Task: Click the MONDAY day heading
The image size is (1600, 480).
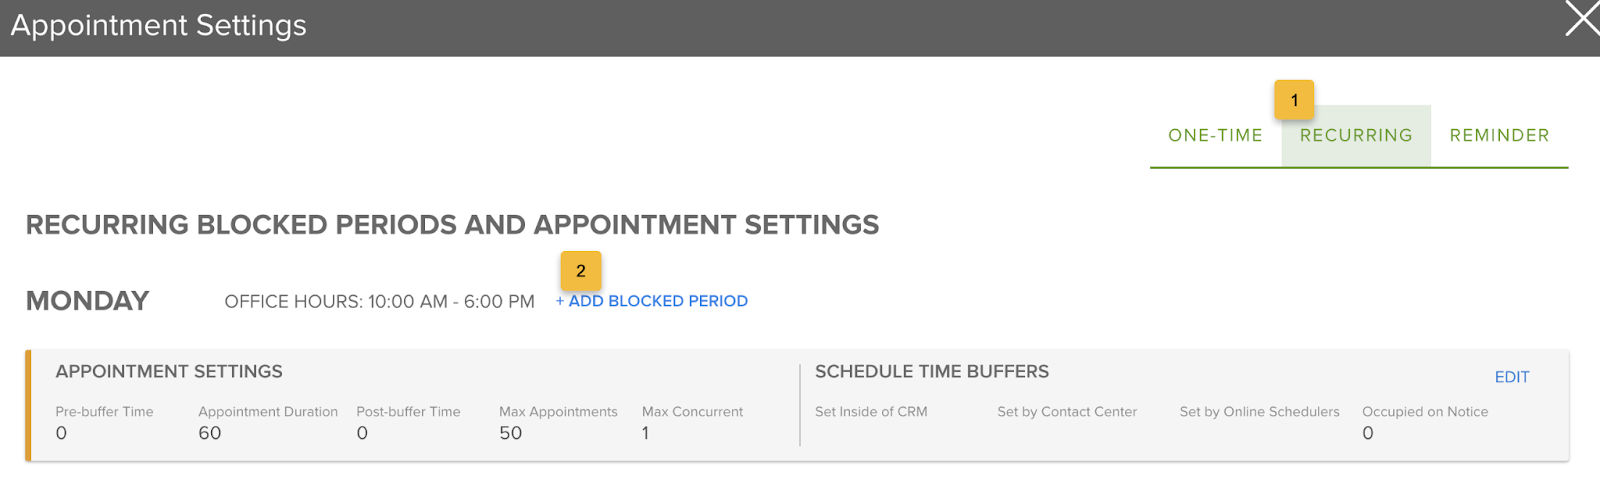Action: (x=88, y=301)
